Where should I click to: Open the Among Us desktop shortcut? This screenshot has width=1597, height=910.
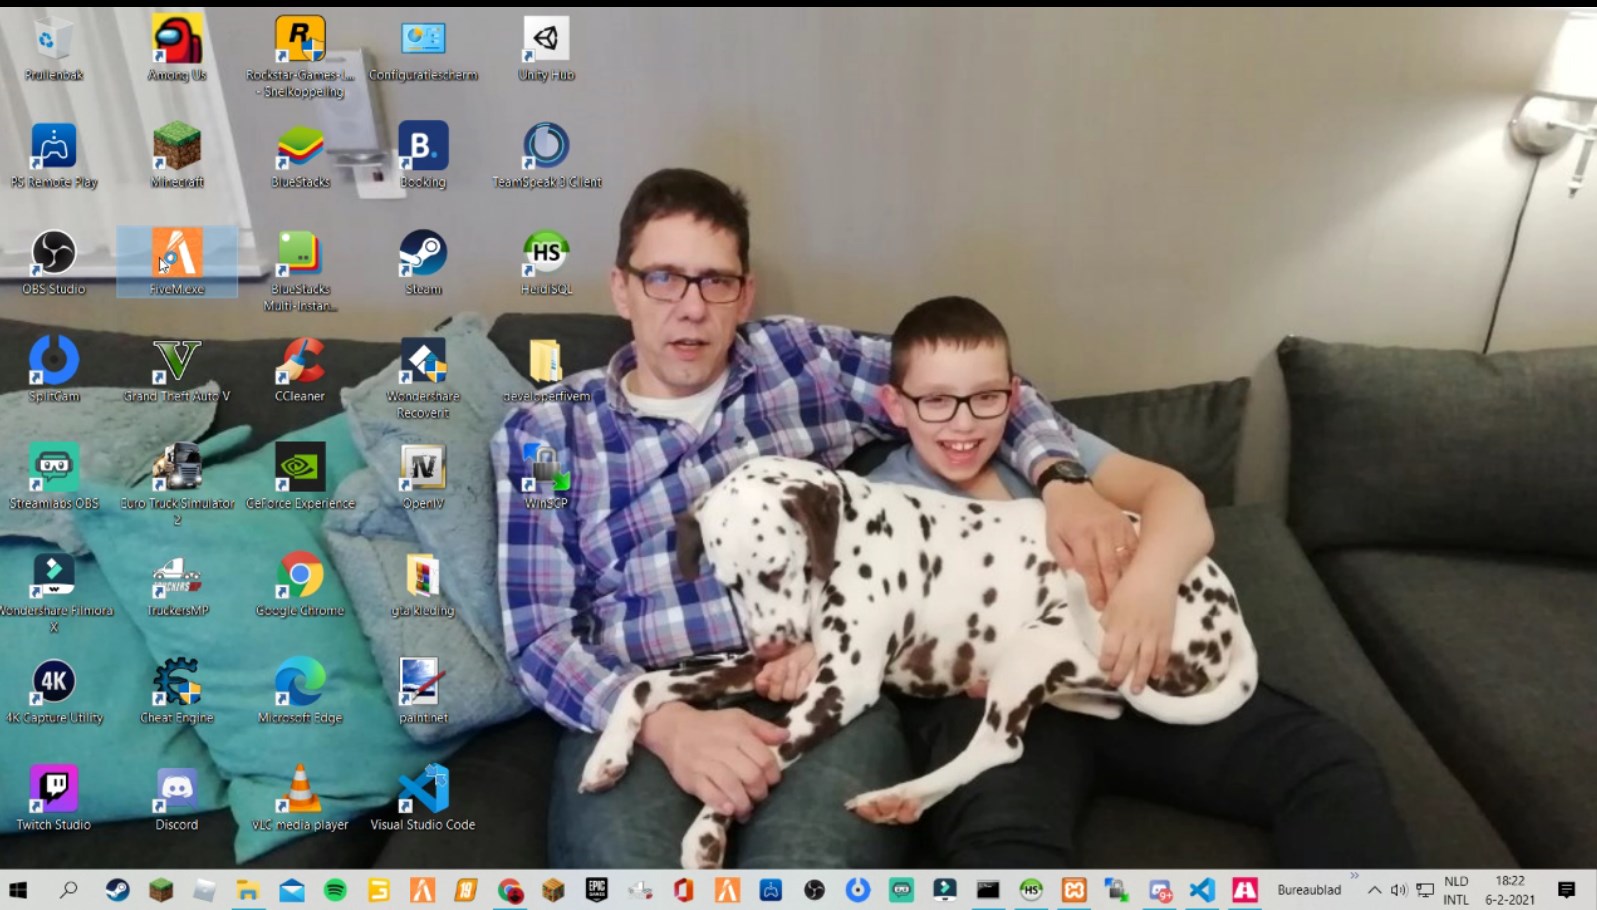[177, 41]
